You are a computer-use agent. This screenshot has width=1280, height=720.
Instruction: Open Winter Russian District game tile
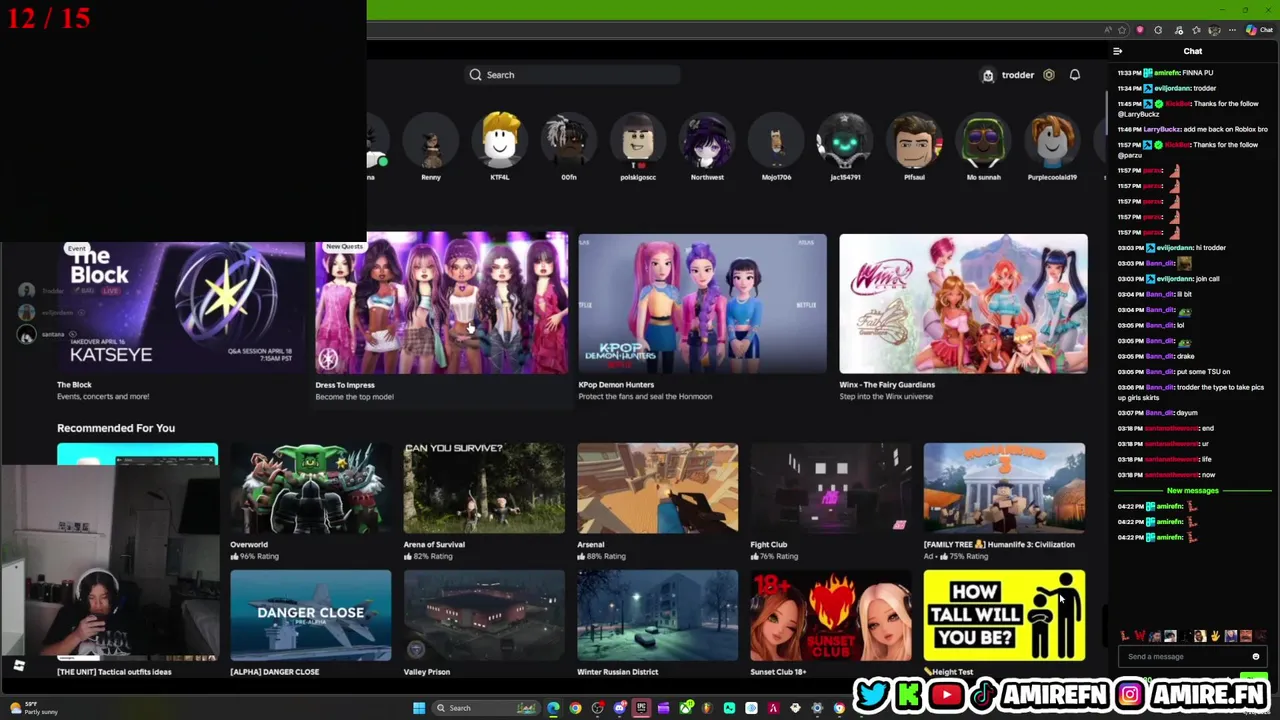(x=657, y=616)
